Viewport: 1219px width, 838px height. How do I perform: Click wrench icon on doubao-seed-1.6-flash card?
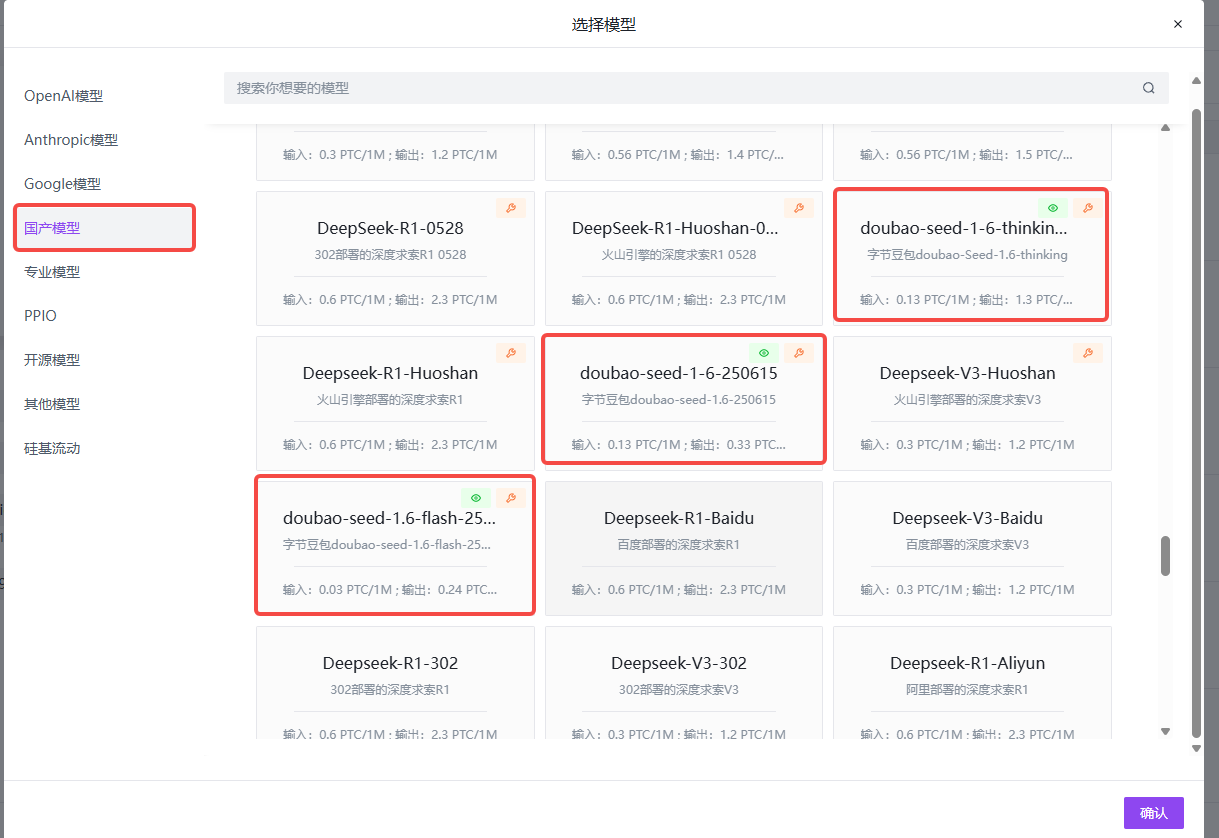(510, 498)
